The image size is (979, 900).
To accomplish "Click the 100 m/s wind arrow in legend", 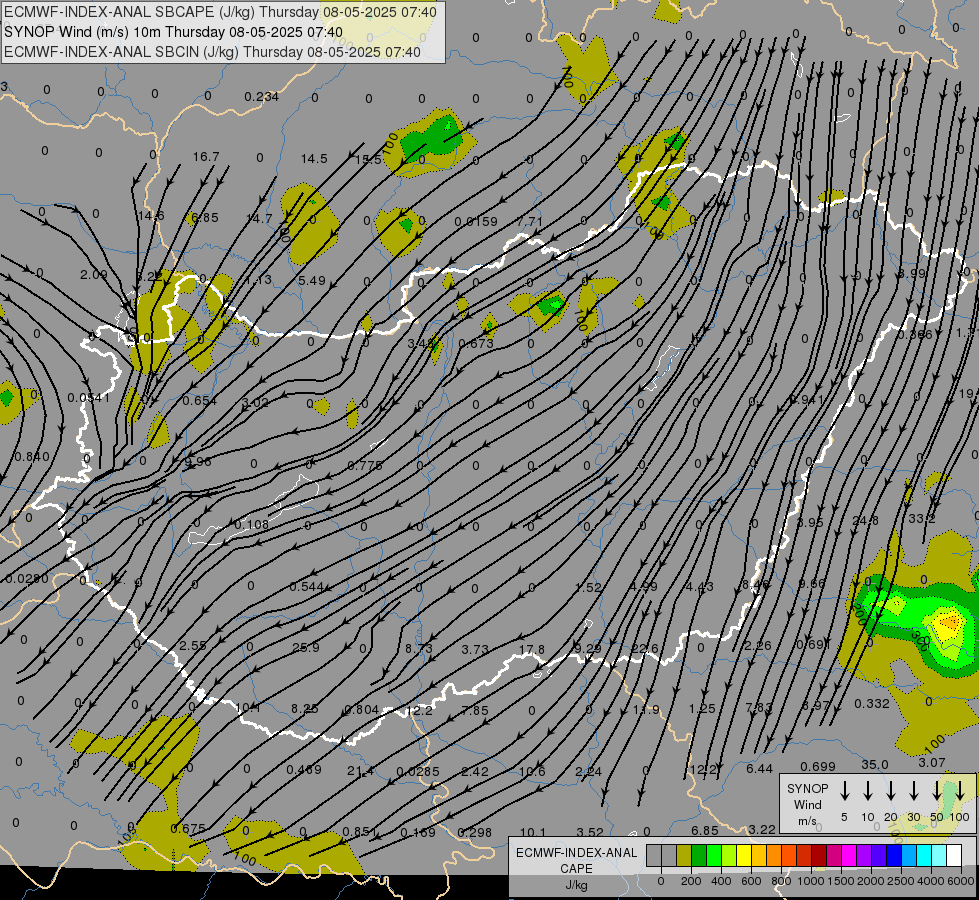I will pos(960,791).
